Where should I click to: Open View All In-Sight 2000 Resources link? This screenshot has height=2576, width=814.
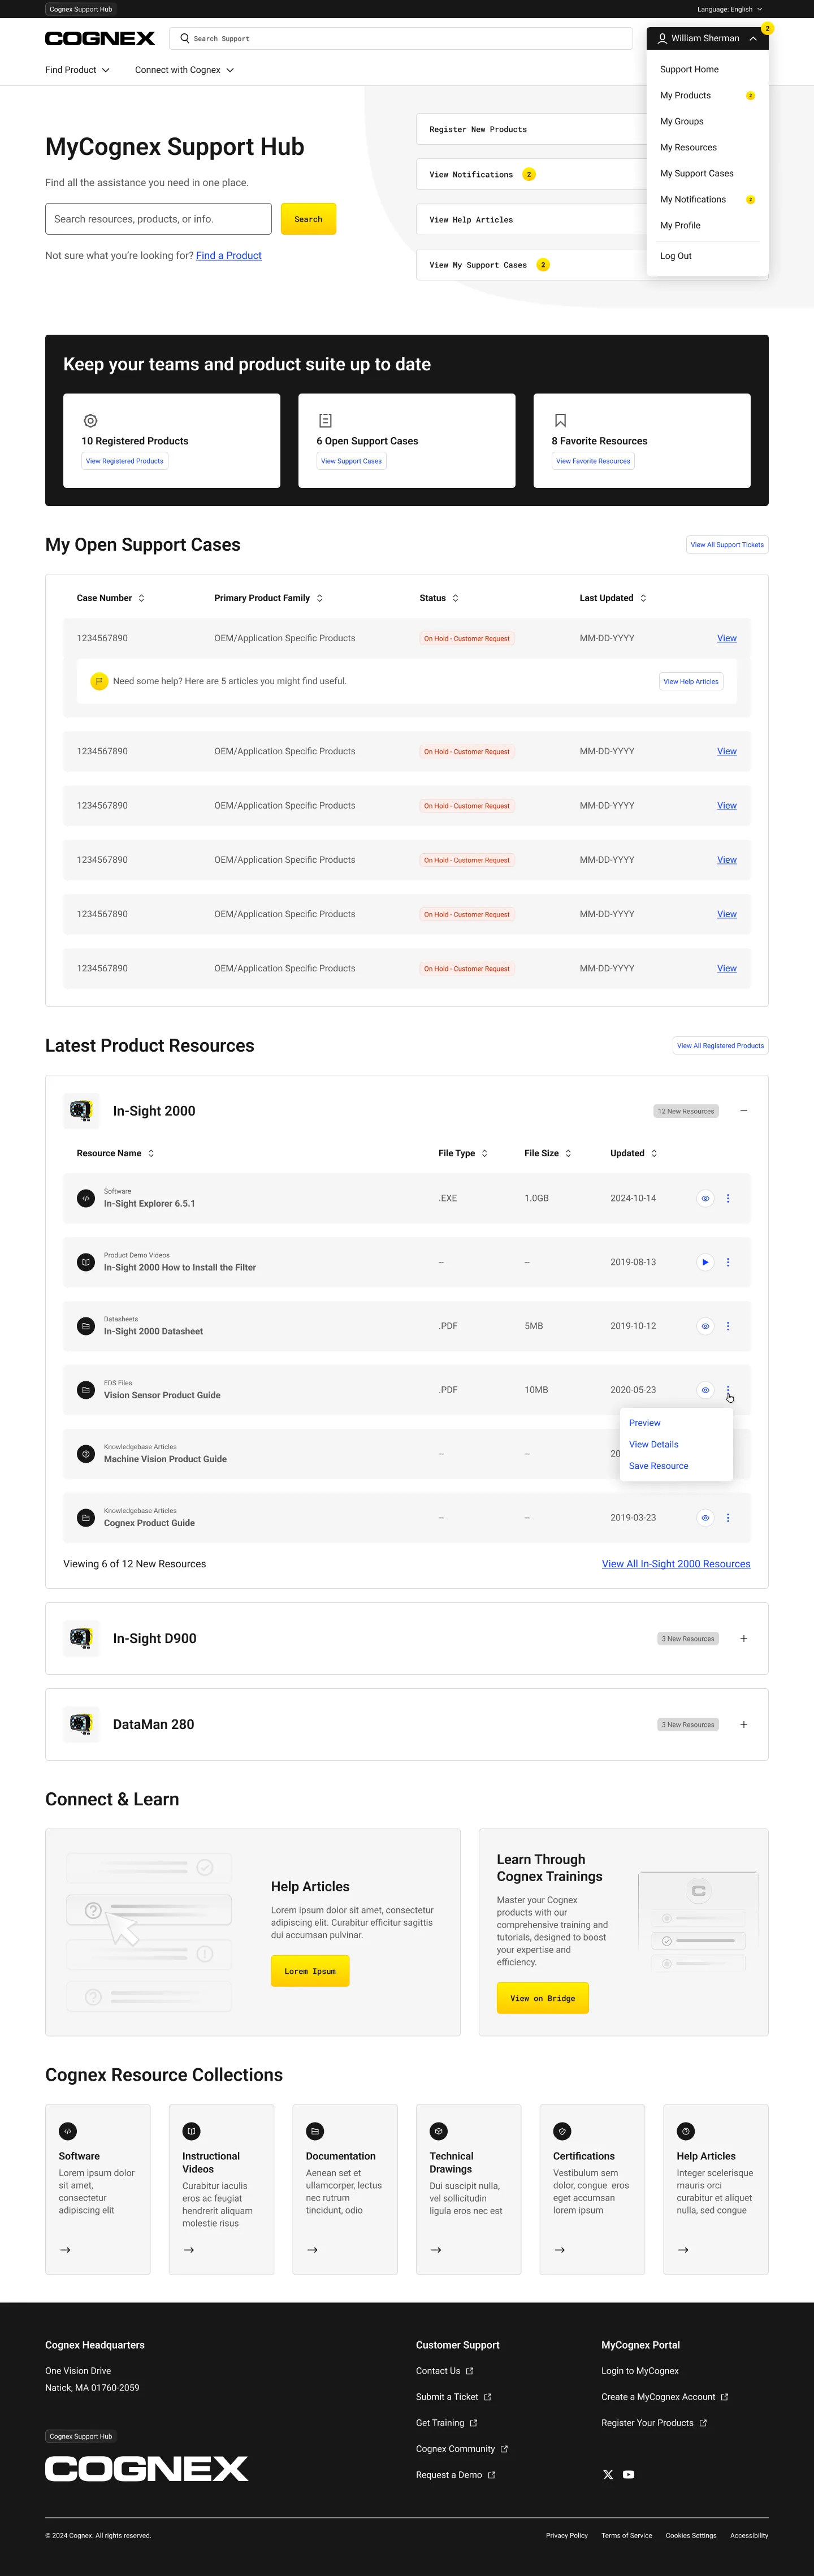(676, 1564)
